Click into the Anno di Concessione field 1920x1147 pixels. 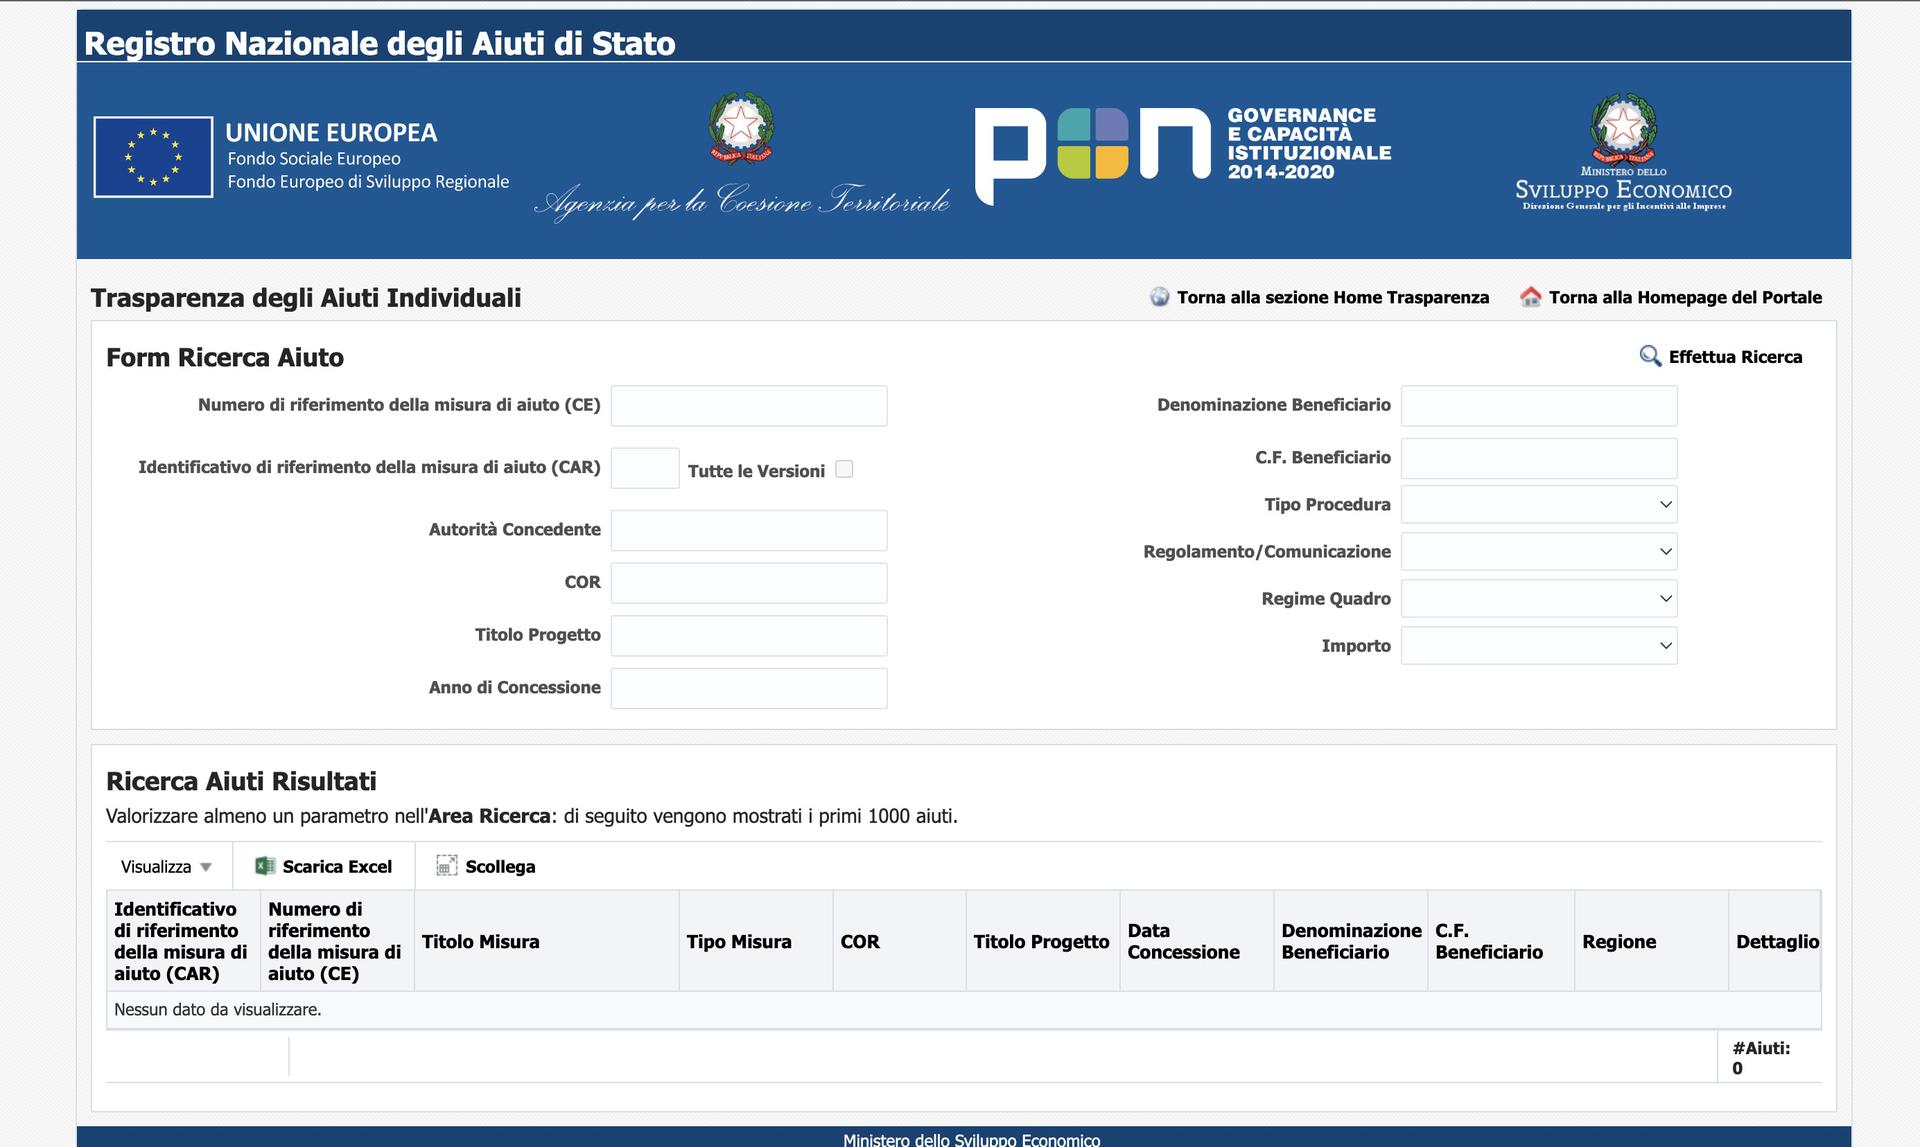(x=749, y=688)
